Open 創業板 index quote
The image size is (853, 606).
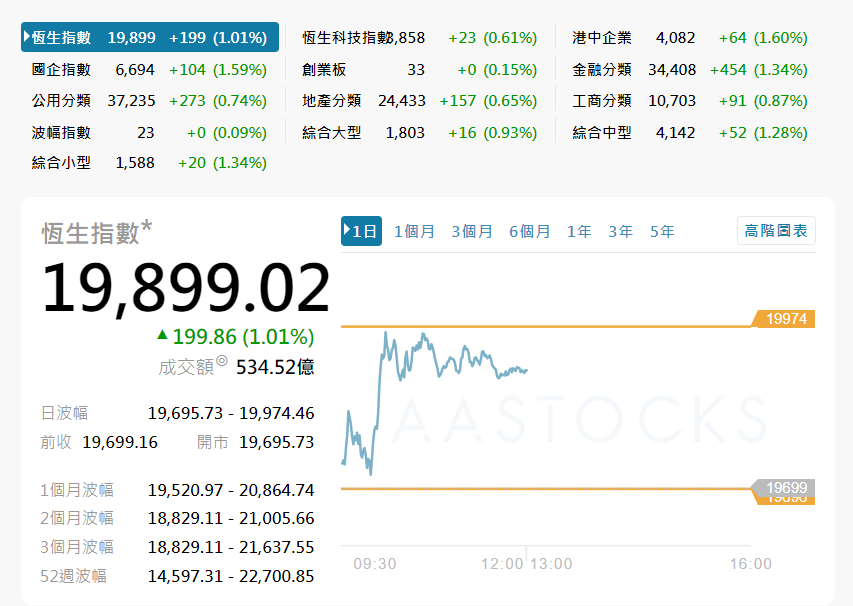coord(325,70)
